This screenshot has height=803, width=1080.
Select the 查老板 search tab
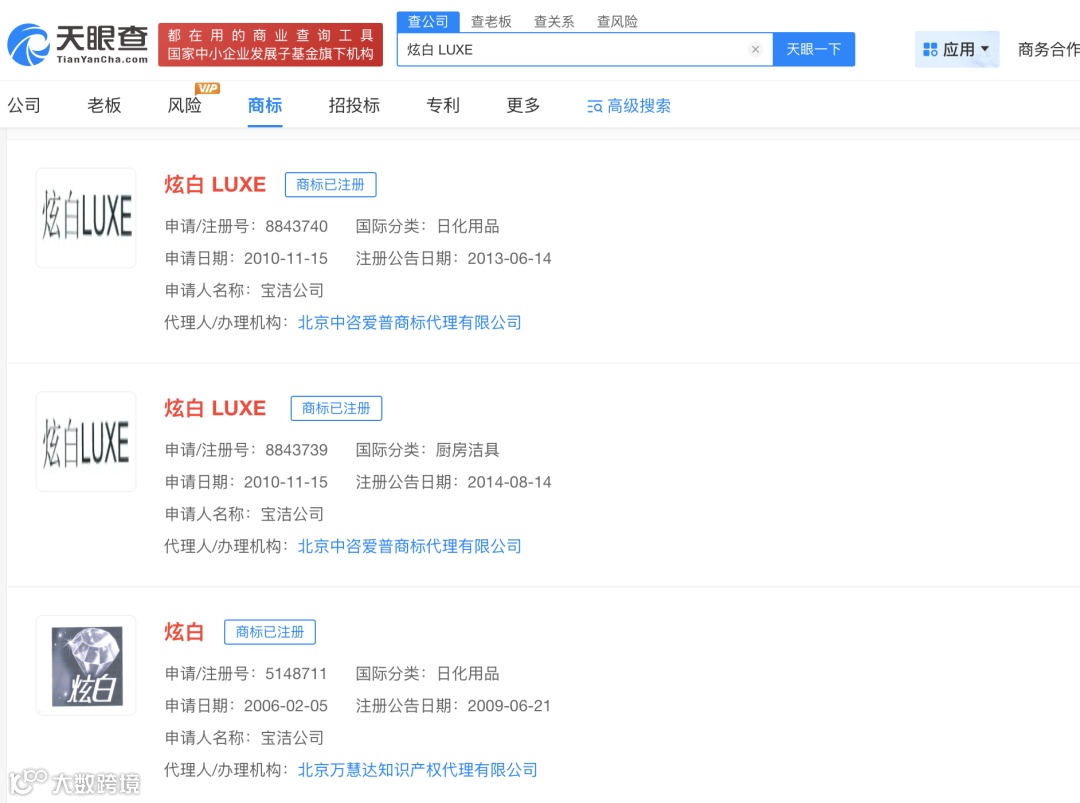click(x=491, y=22)
